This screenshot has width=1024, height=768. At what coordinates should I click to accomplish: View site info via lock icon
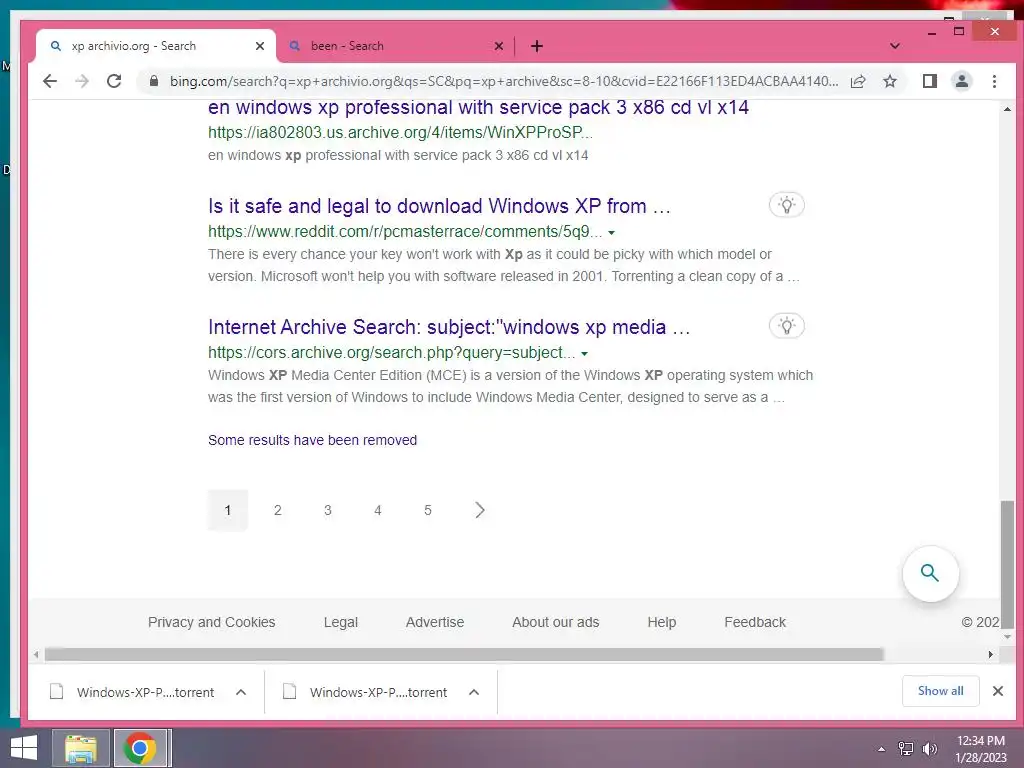coord(153,81)
